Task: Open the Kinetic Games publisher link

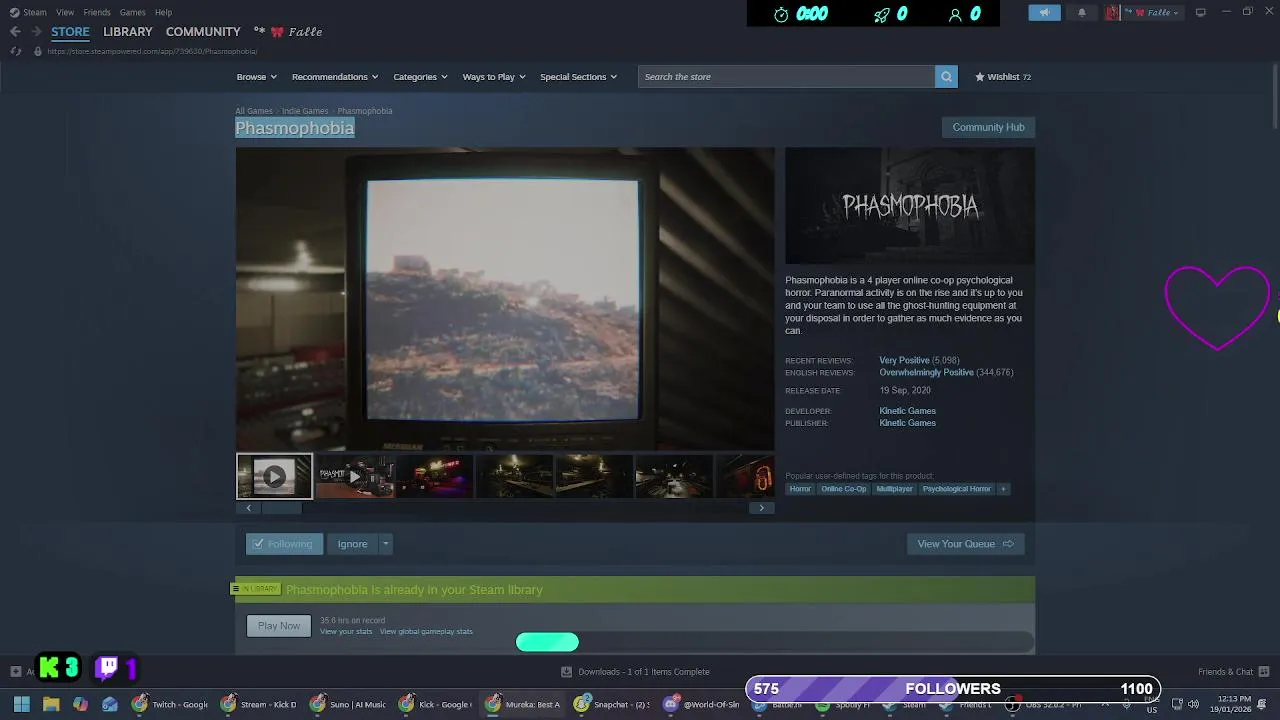Action: (x=907, y=423)
